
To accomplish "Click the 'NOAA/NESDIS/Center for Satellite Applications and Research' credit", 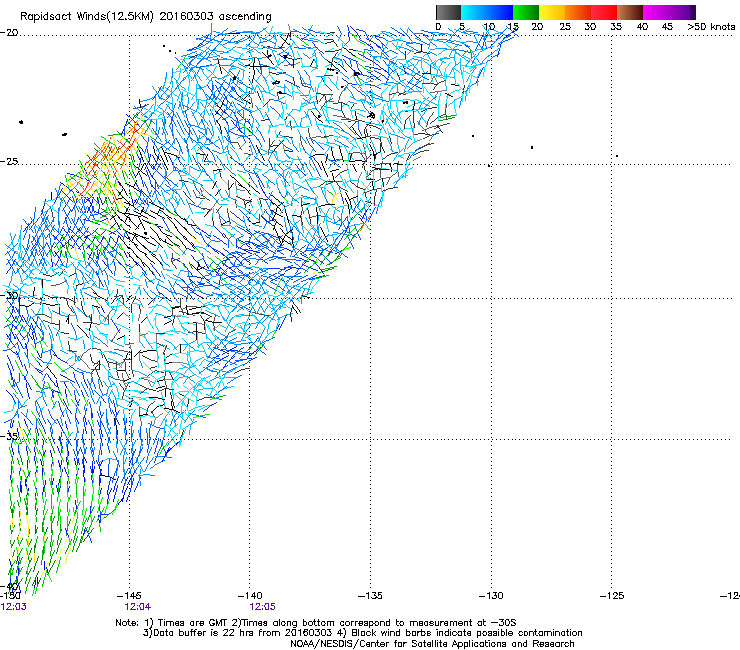I will (432, 644).
